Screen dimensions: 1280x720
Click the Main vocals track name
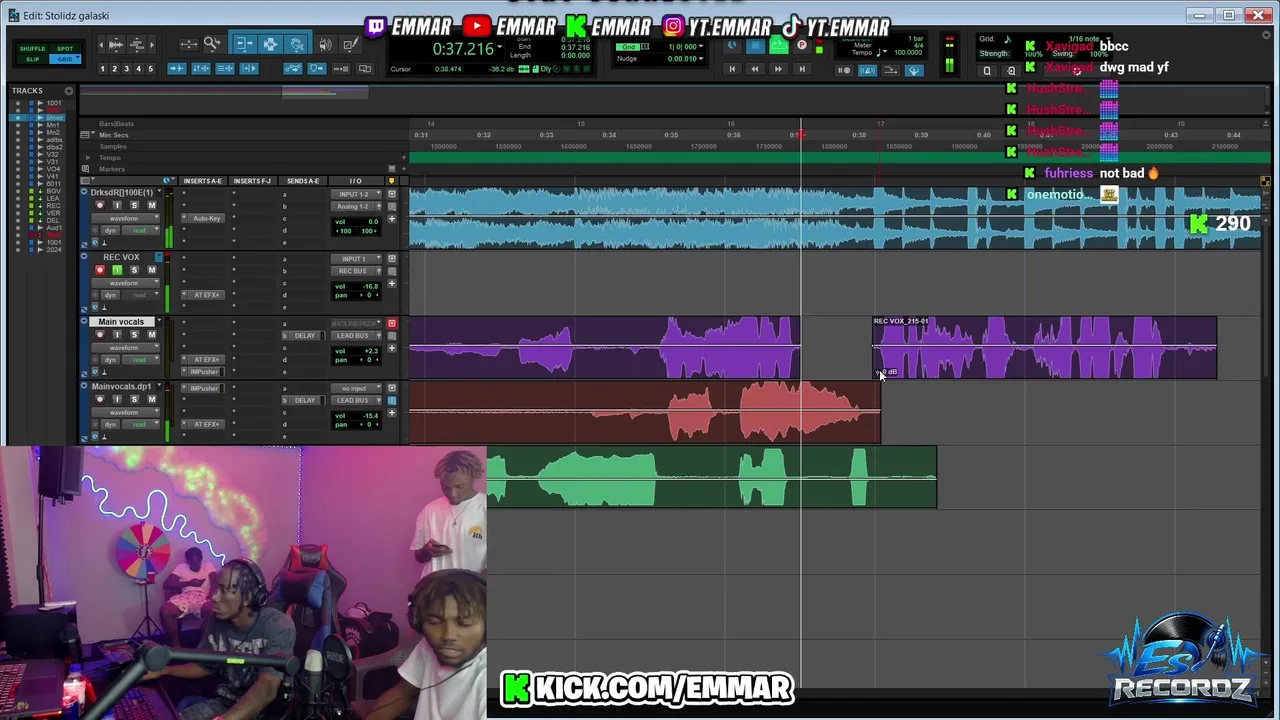click(121, 322)
